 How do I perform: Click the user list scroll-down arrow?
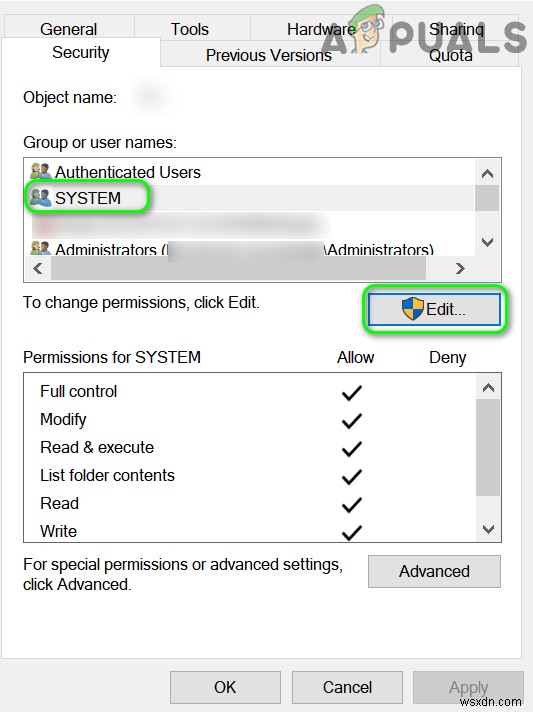click(487, 242)
